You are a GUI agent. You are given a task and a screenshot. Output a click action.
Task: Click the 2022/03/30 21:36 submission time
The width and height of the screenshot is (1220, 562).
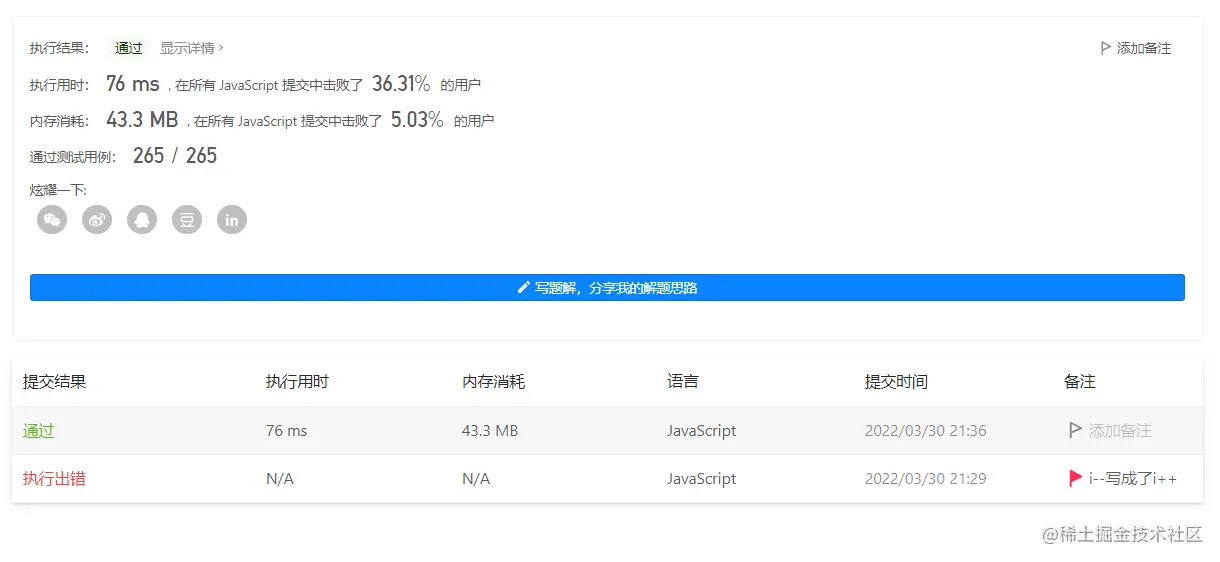(925, 431)
